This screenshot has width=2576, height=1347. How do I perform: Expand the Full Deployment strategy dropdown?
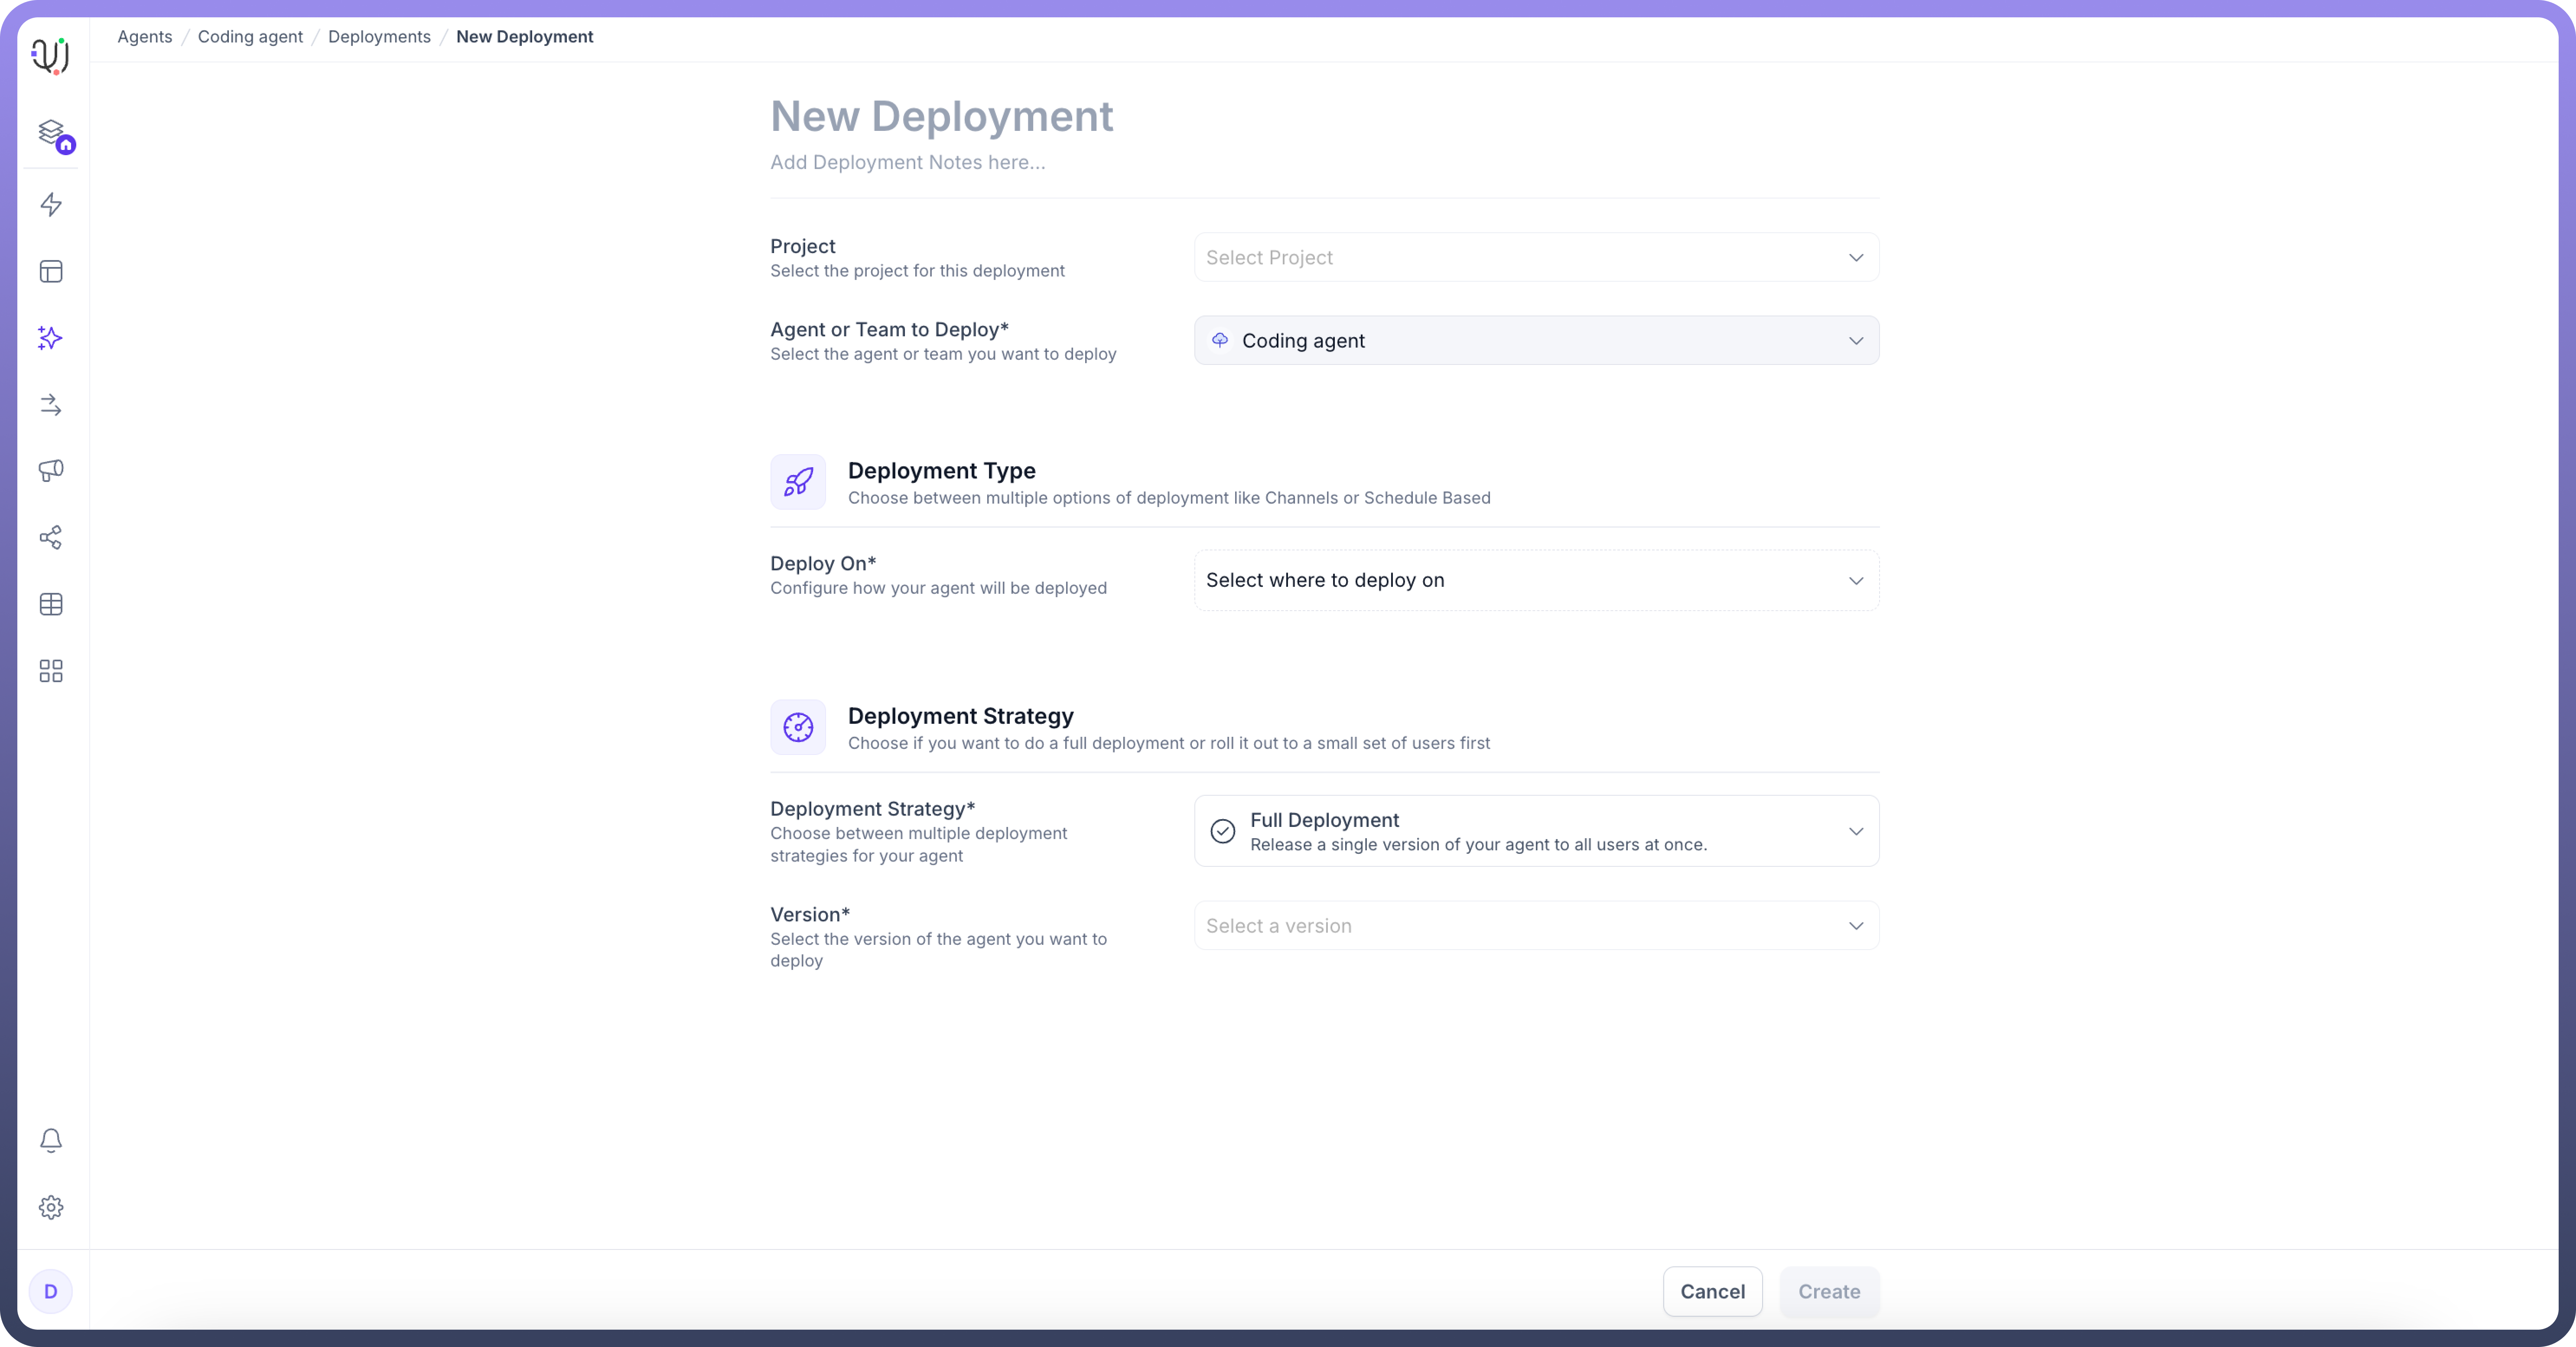[1535, 831]
